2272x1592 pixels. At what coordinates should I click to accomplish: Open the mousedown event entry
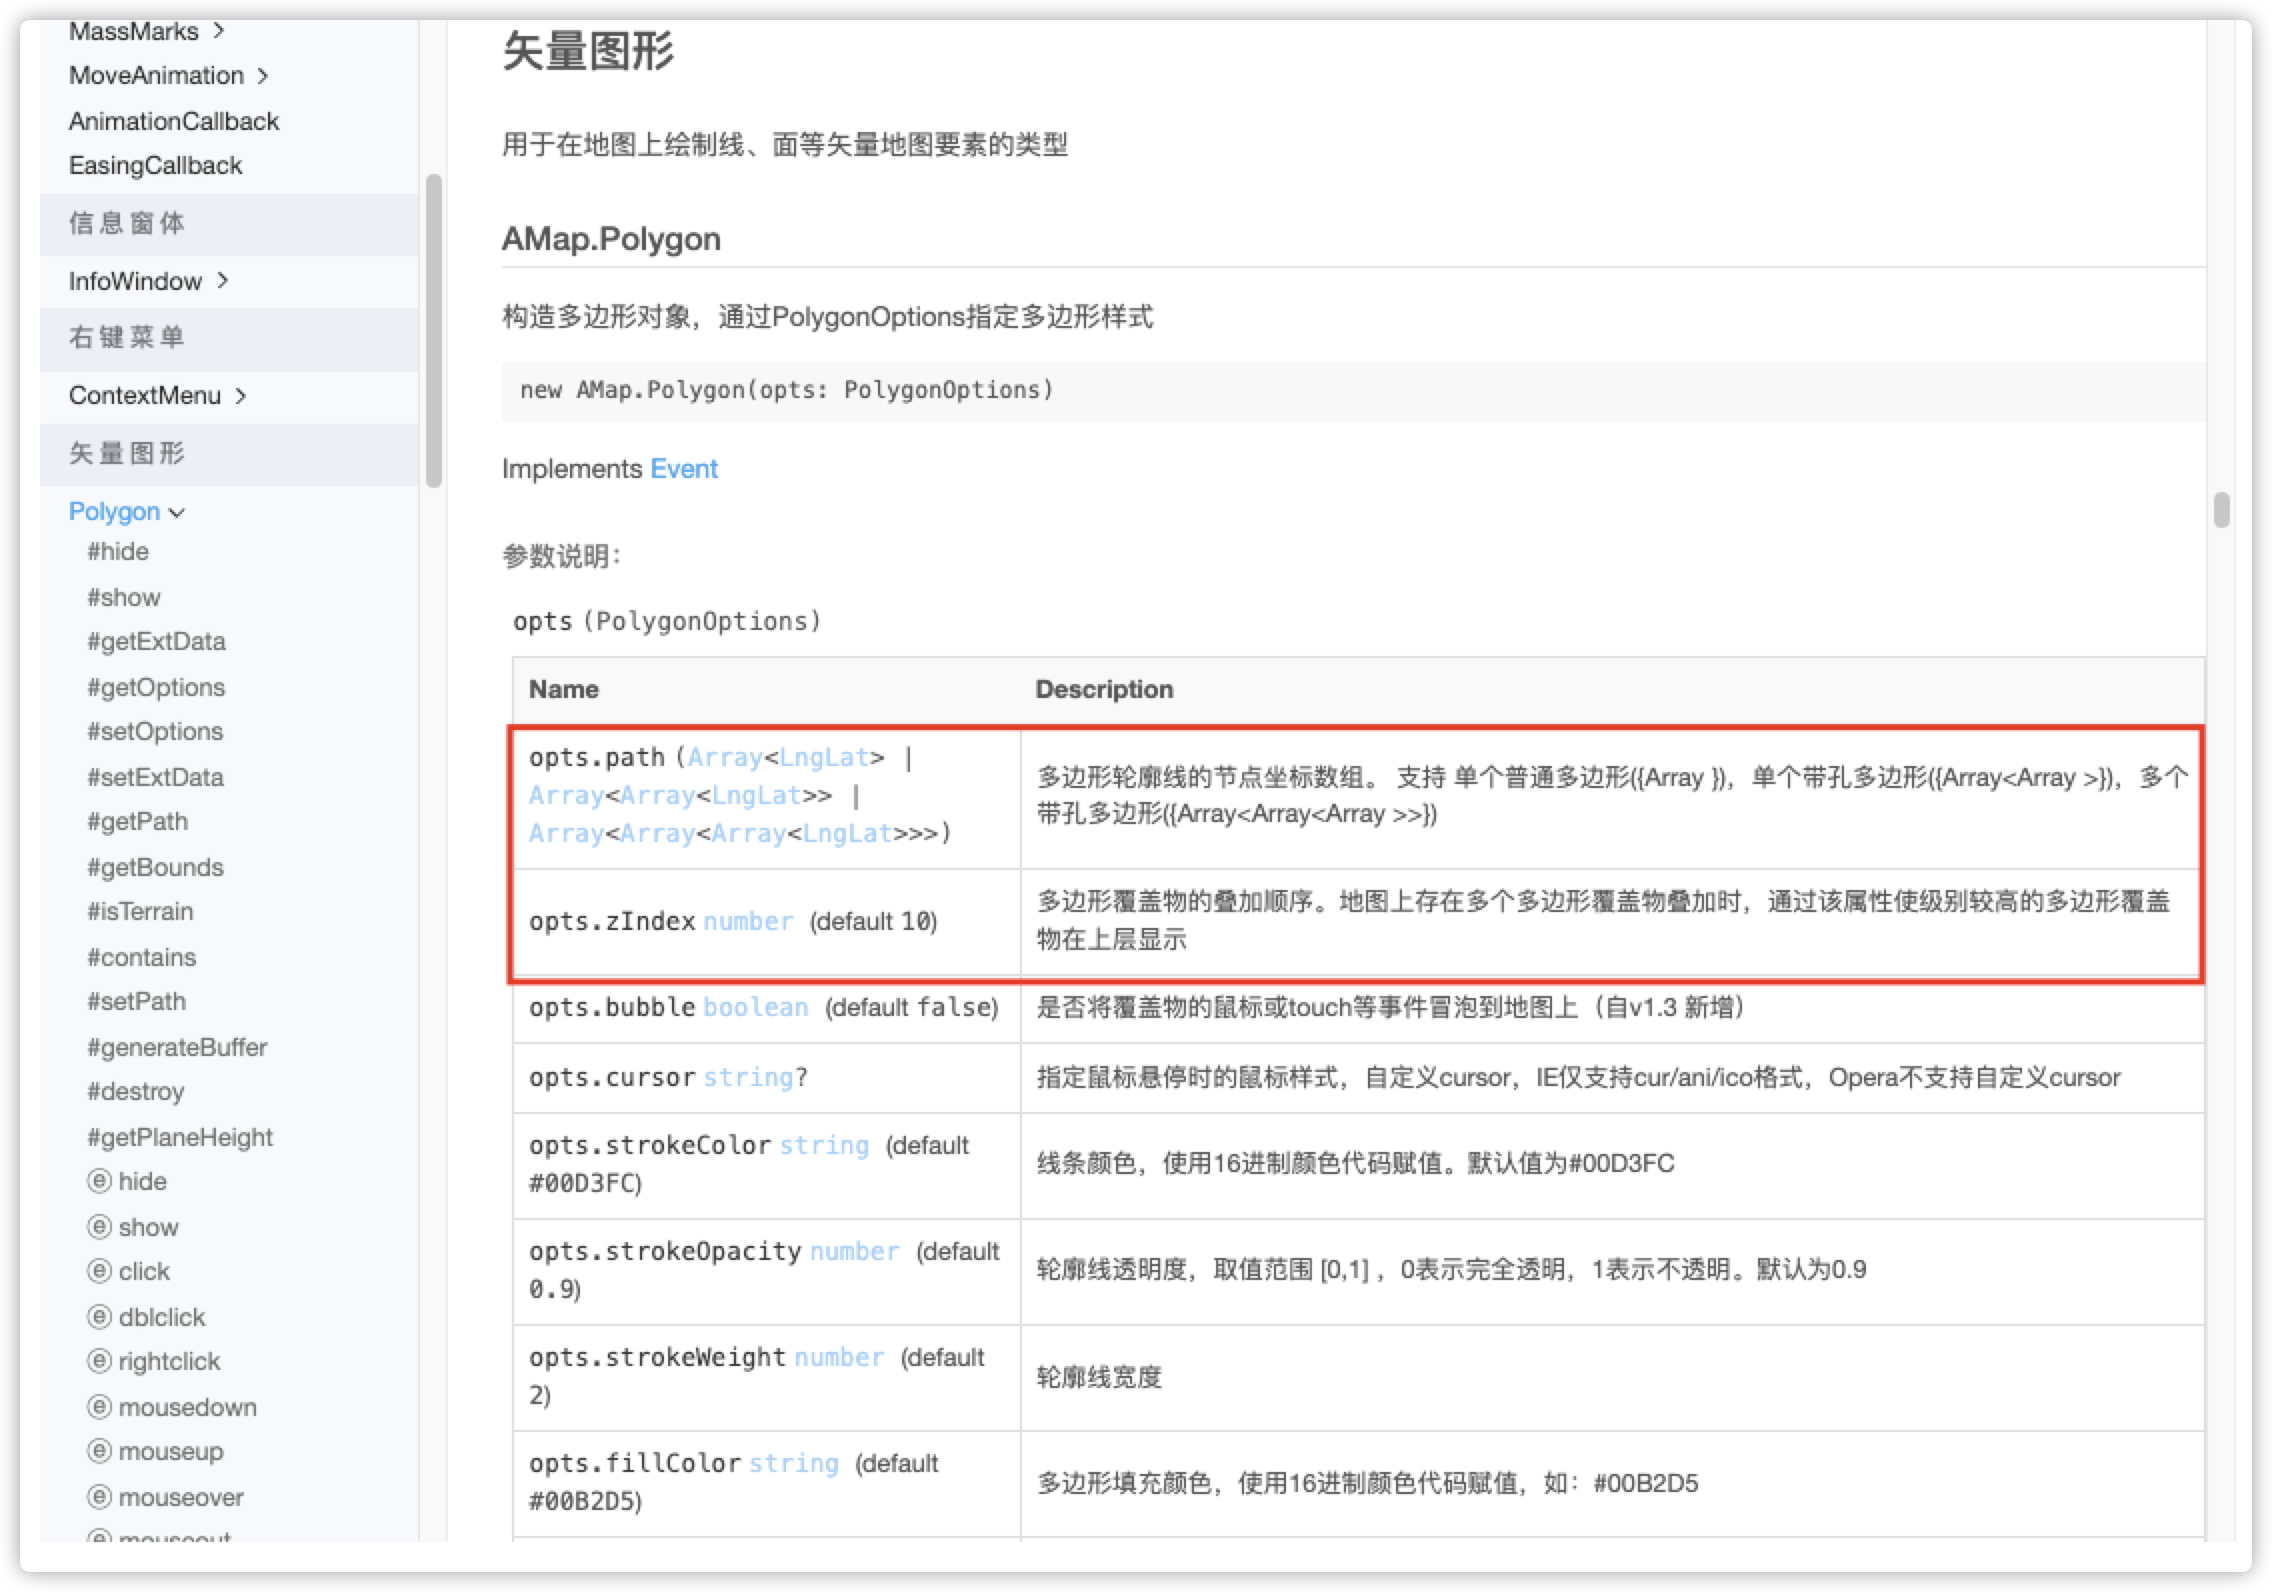tap(187, 1407)
